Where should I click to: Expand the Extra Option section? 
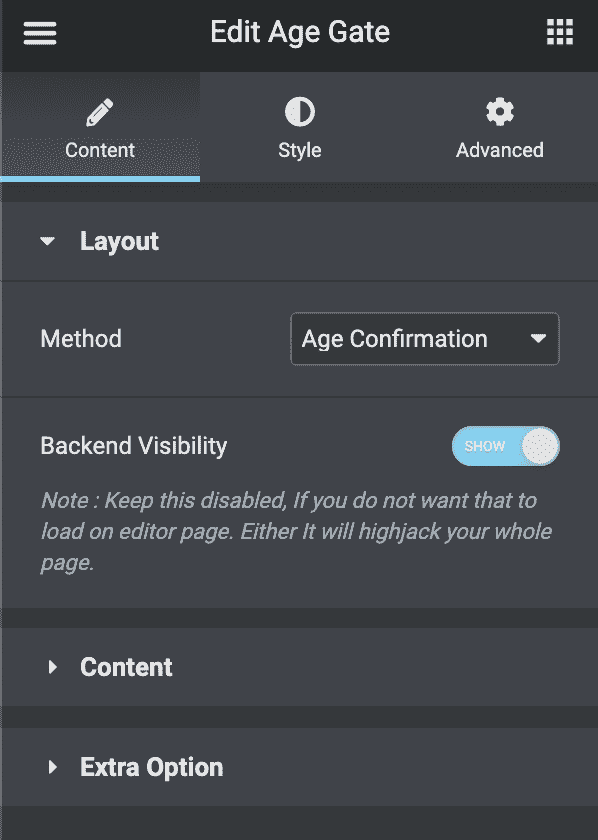click(150, 767)
